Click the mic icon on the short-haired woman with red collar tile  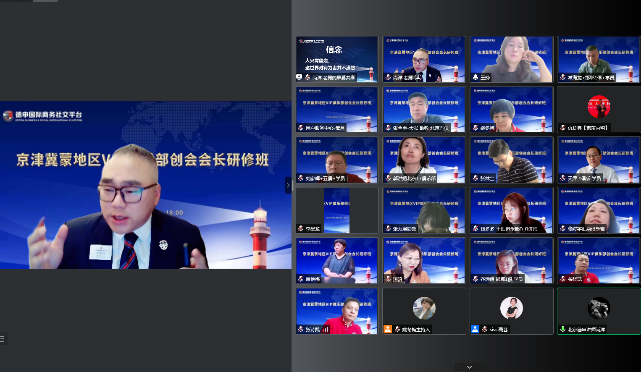tap(475, 128)
